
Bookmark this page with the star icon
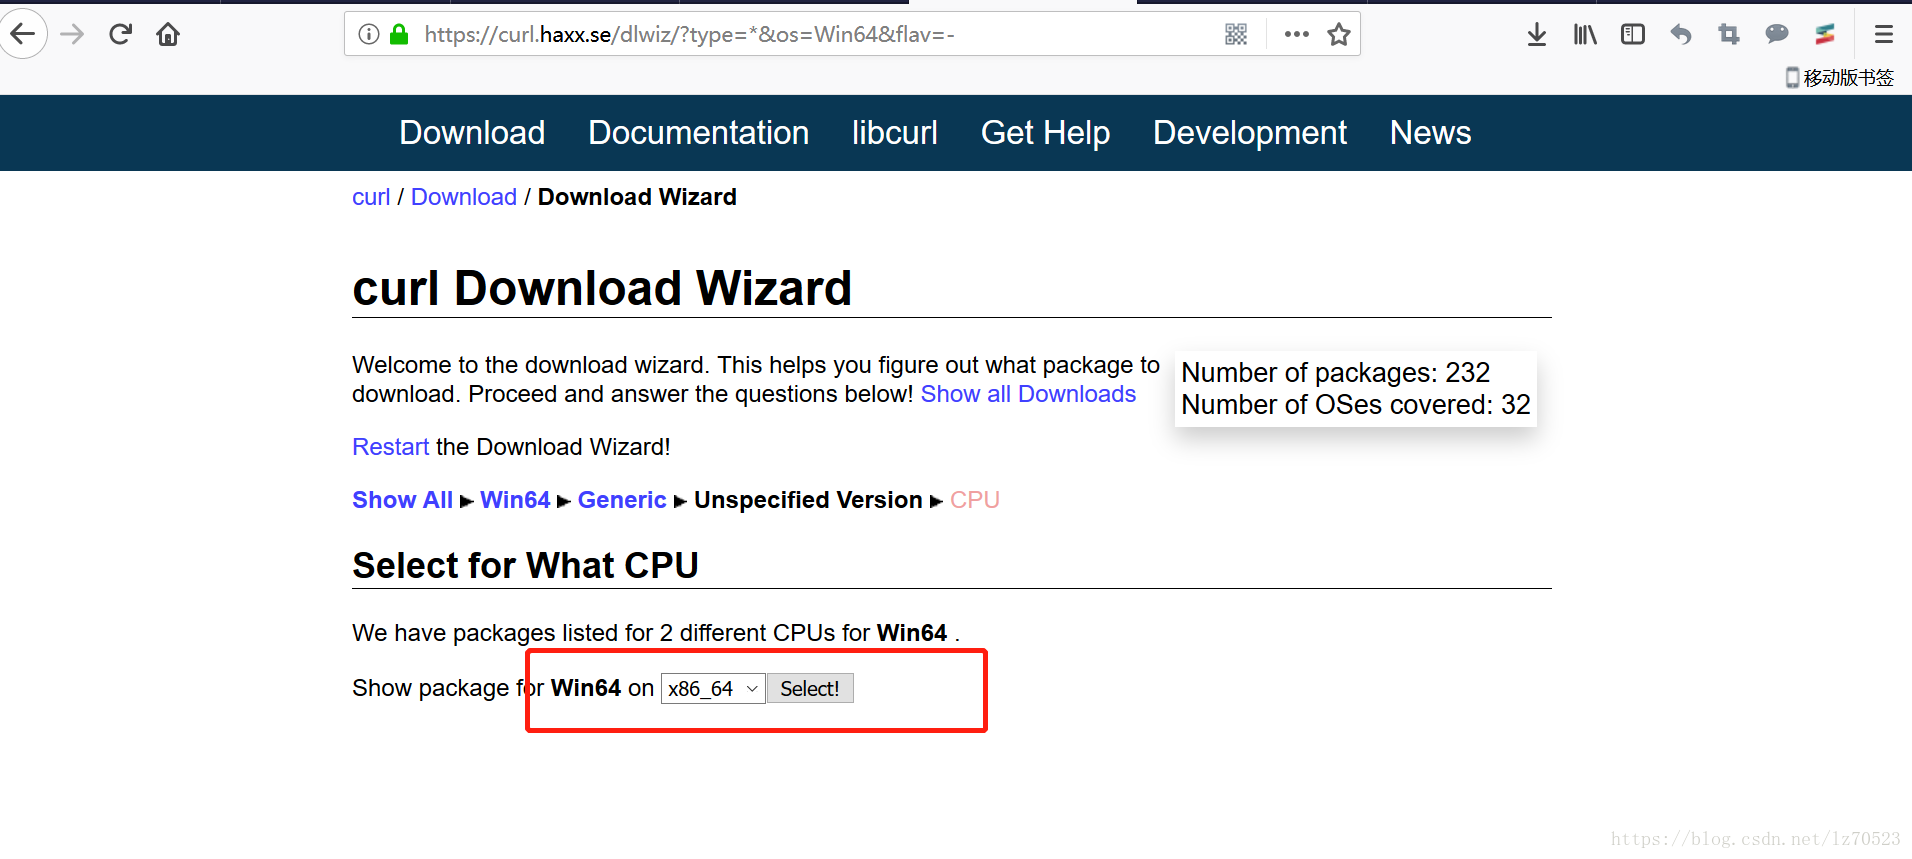tap(1339, 34)
